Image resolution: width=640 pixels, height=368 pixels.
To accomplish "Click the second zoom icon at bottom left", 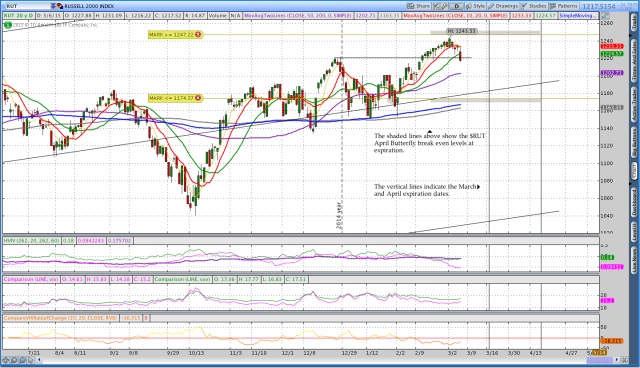I will coord(14,360).
